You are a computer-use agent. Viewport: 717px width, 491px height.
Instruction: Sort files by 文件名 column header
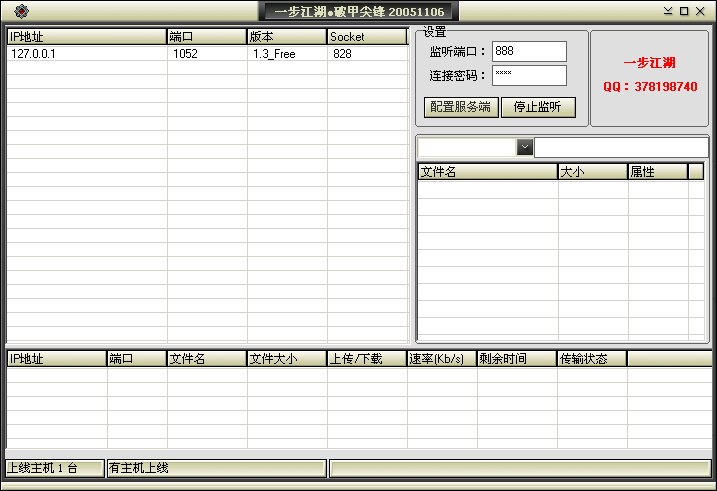[487, 172]
